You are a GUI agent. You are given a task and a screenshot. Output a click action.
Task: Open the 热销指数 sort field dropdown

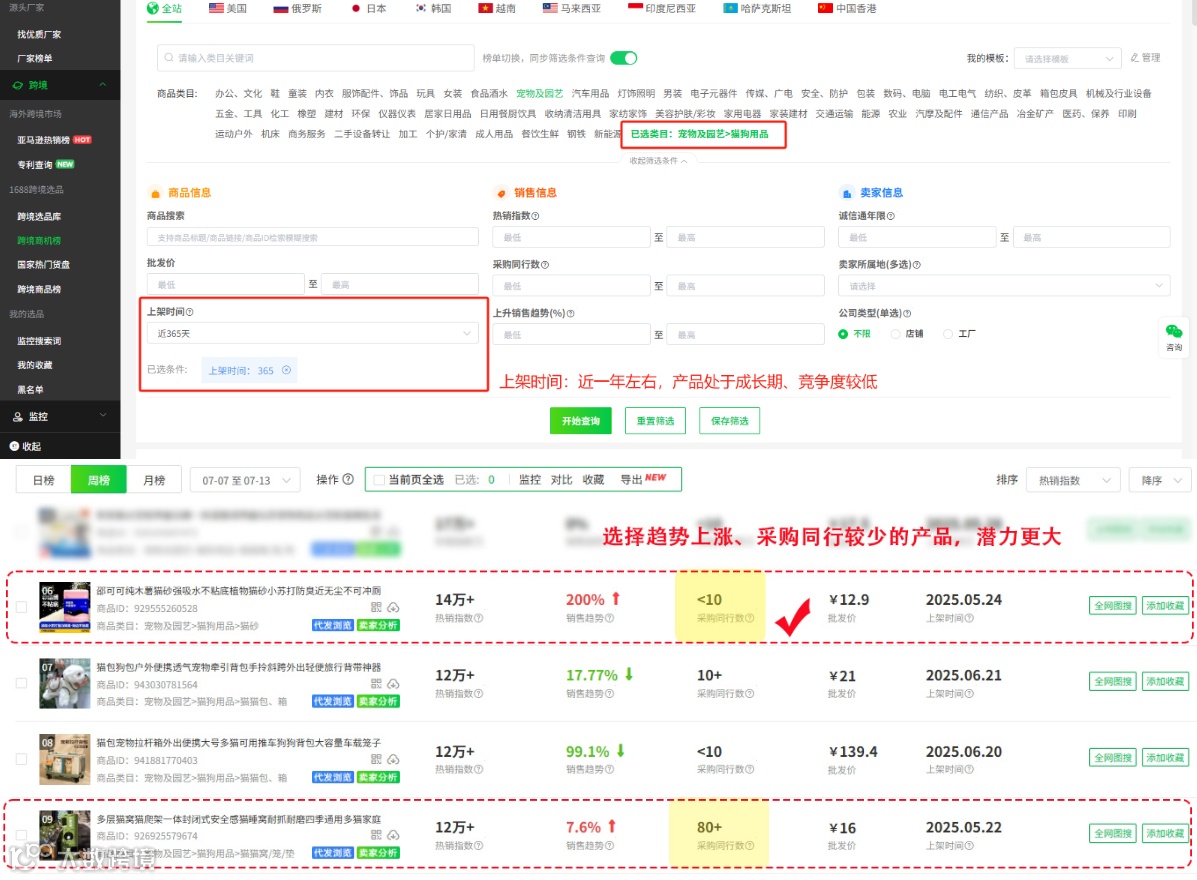(1074, 480)
